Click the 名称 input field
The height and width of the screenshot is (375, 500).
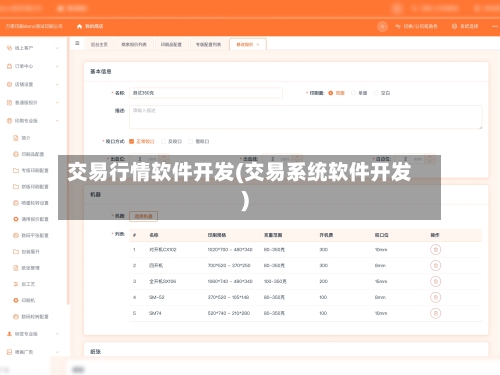pos(206,93)
